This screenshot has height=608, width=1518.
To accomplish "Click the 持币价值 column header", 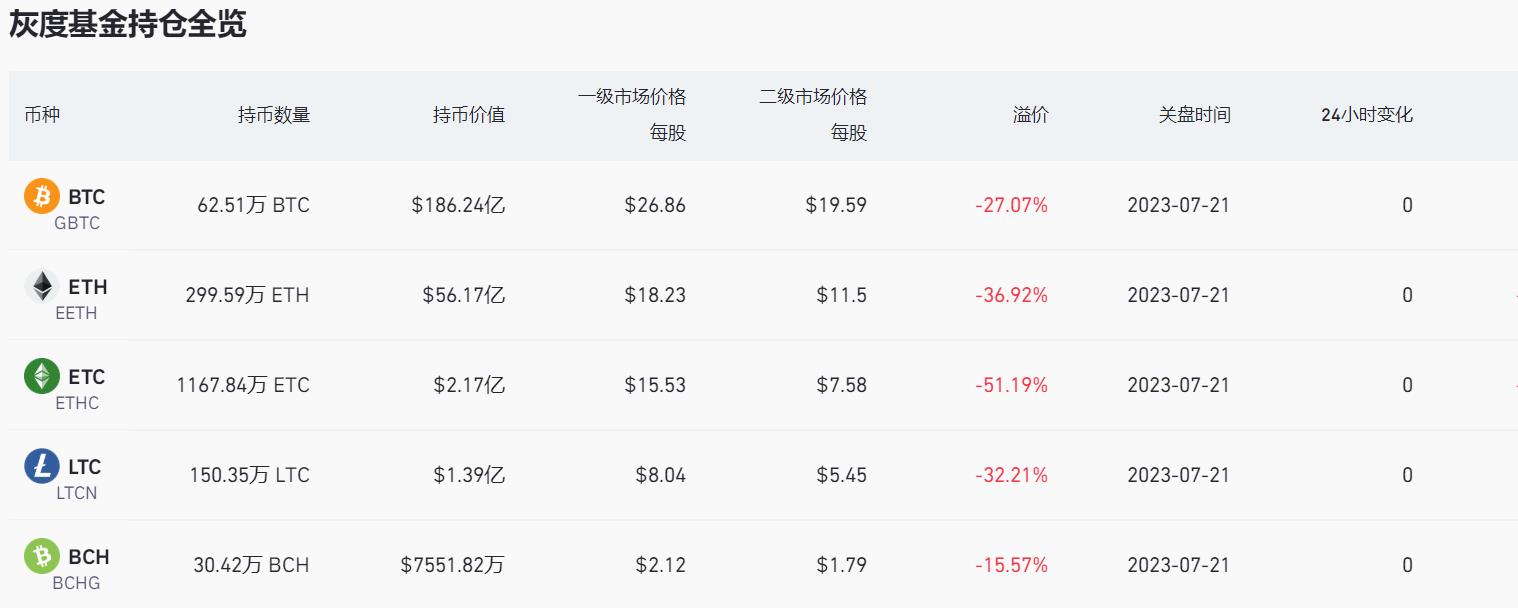I will click(x=469, y=115).
